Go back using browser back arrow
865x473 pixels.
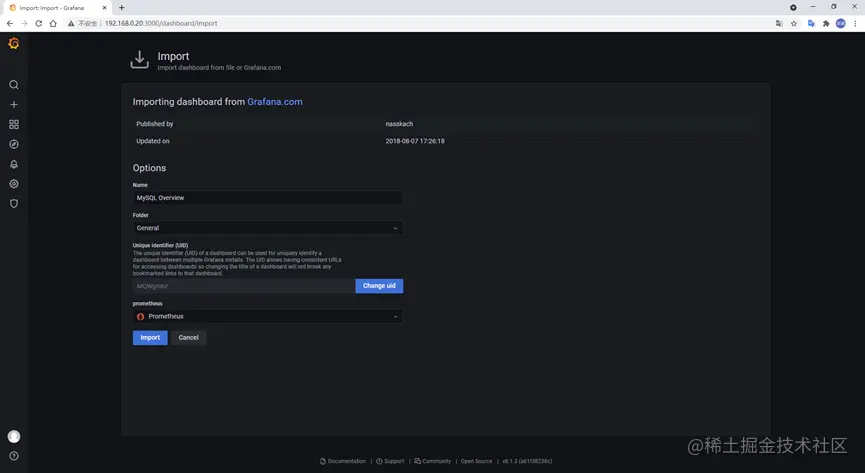[9, 23]
